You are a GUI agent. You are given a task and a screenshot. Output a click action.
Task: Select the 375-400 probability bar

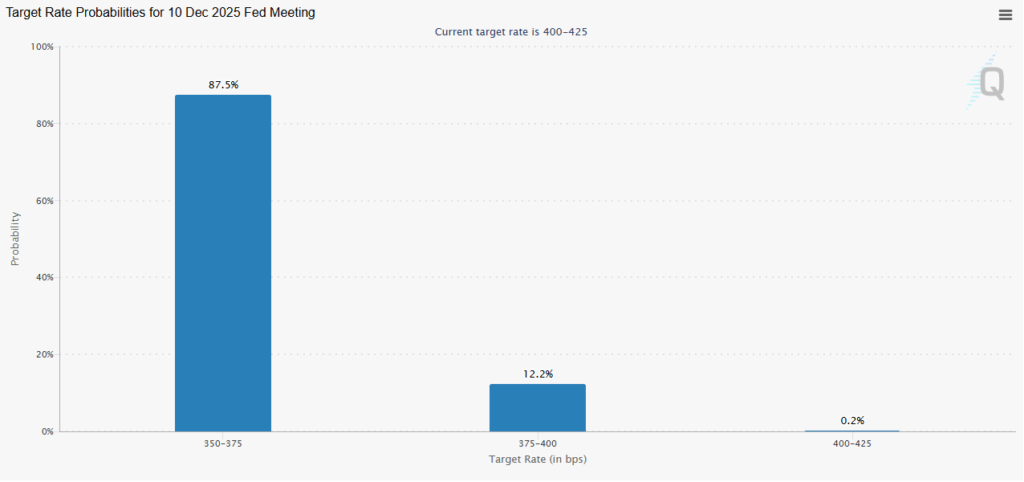click(x=537, y=408)
